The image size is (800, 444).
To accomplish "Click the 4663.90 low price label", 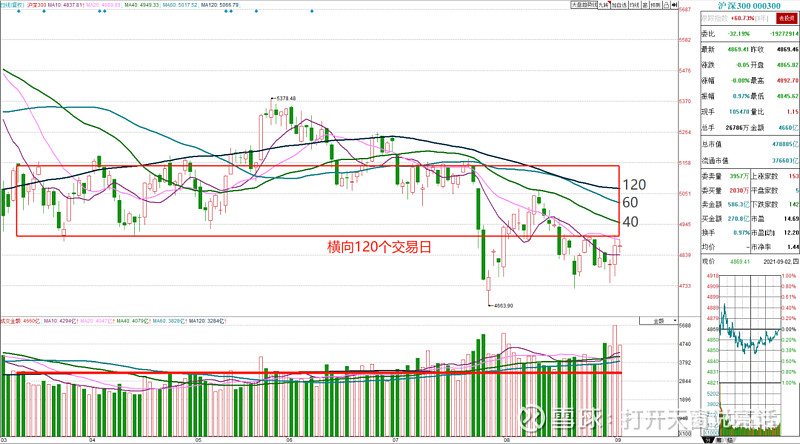I will pyautogui.click(x=502, y=306).
